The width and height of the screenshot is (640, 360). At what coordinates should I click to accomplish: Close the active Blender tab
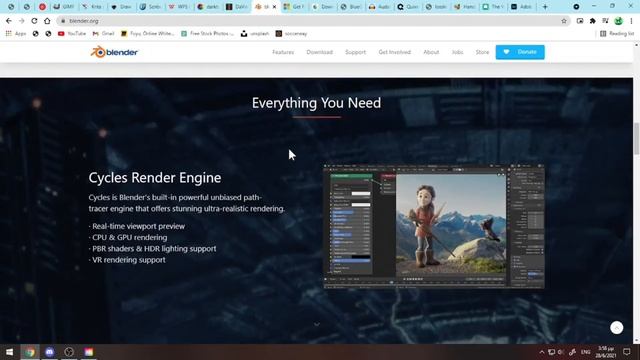[x=274, y=7]
